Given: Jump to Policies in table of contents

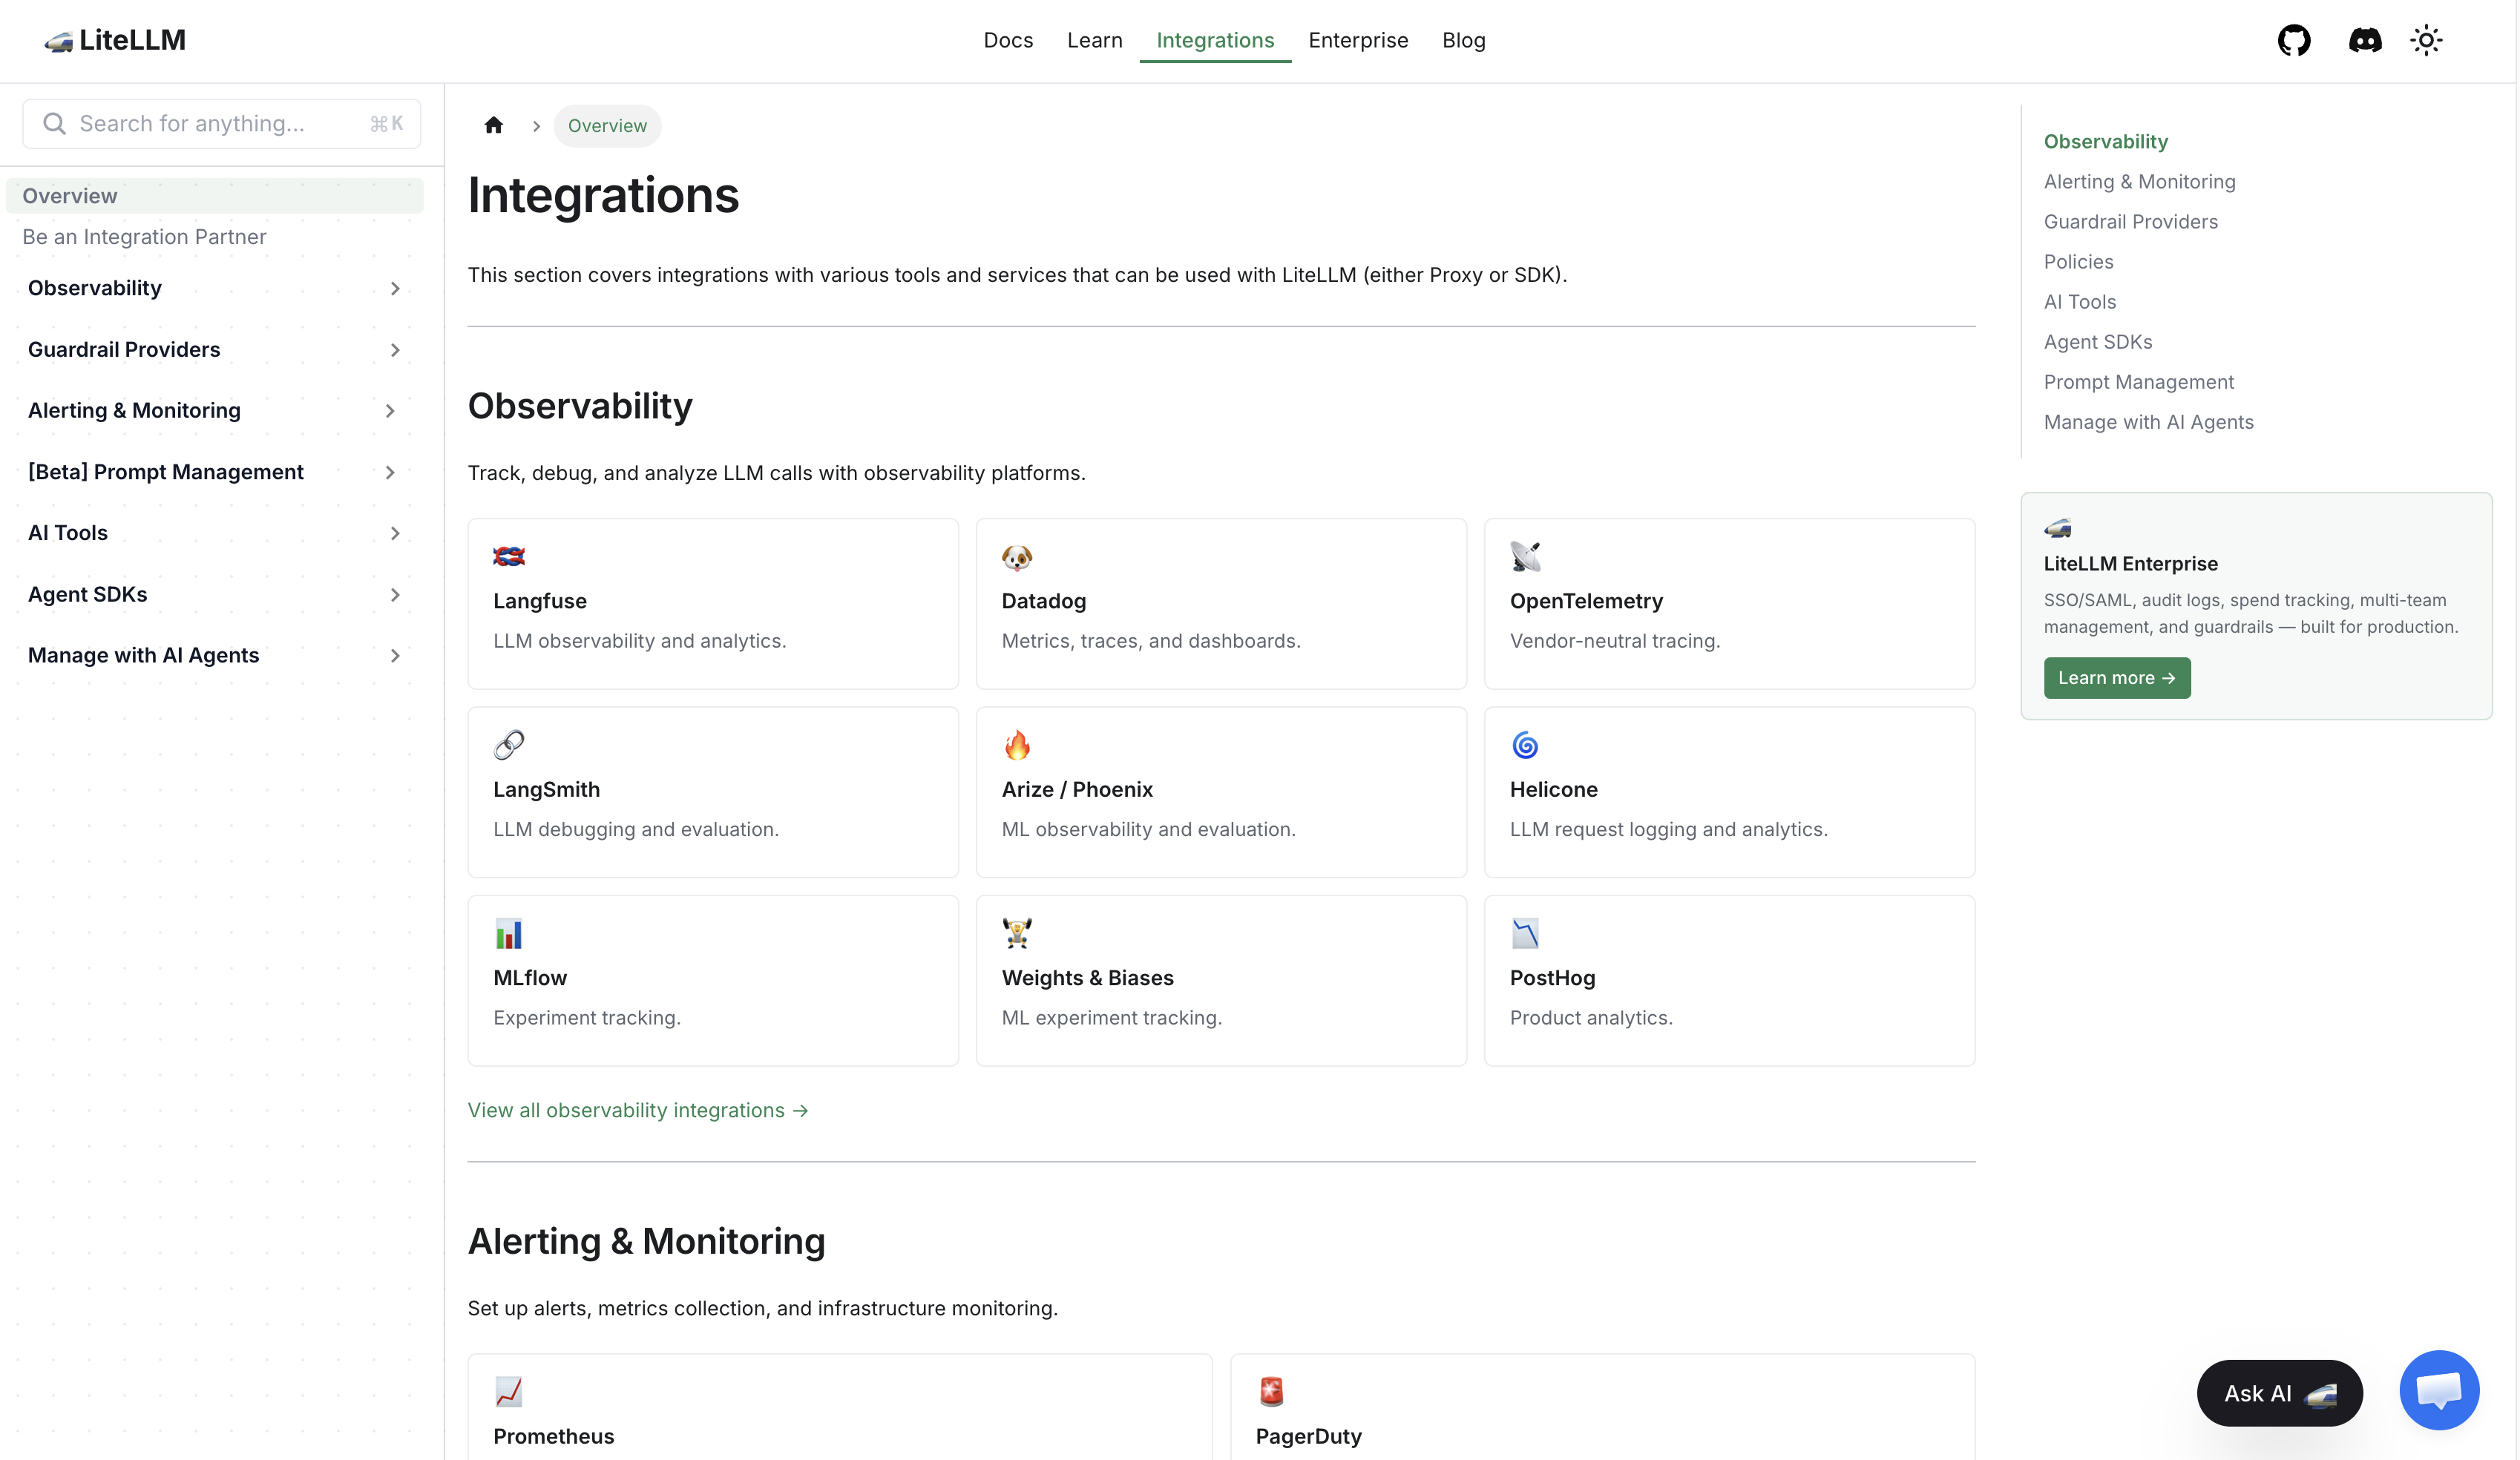Looking at the screenshot, I should (2078, 262).
